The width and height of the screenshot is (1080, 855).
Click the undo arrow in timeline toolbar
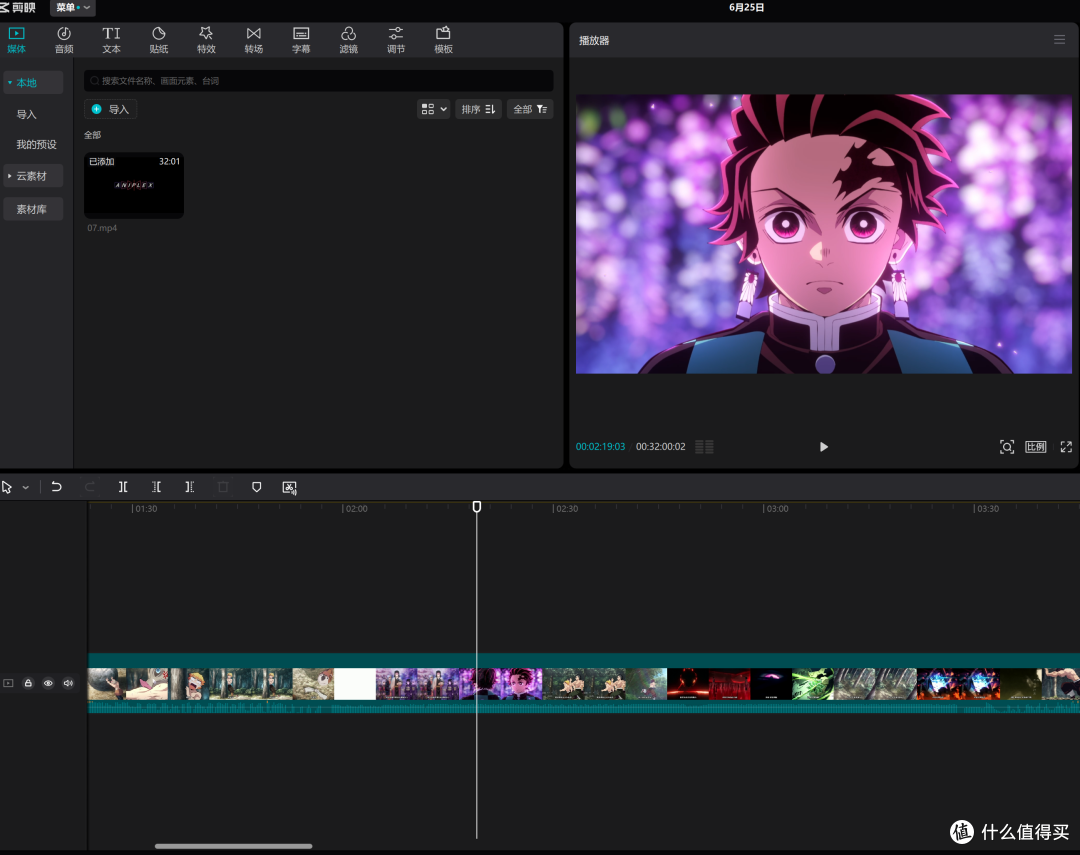click(x=56, y=487)
